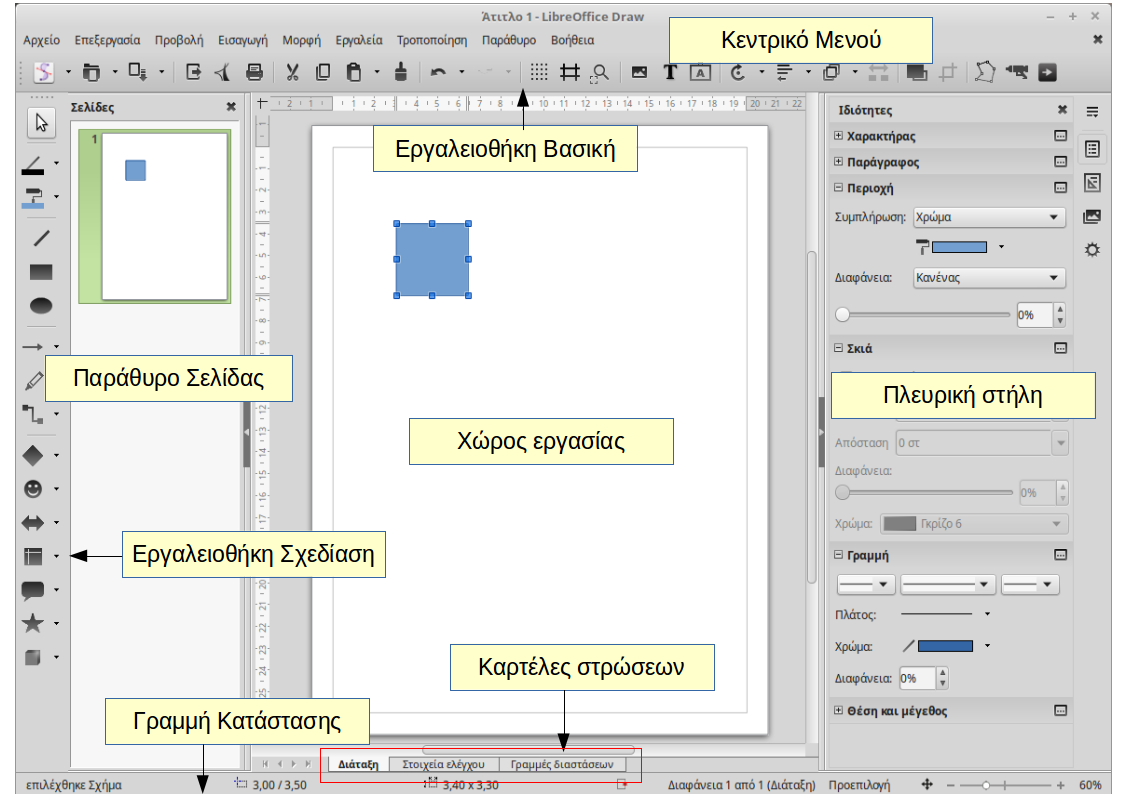Click the Cut scissors icon
The image size is (1123, 794).
tap(292, 72)
